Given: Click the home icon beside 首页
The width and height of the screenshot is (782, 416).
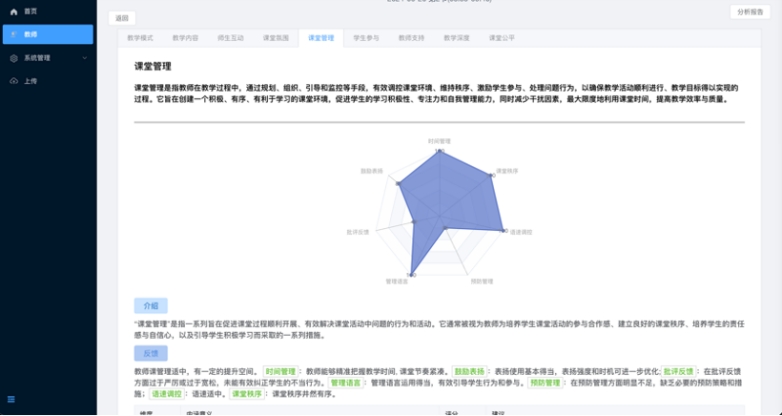Looking at the screenshot, I should tap(14, 11).
